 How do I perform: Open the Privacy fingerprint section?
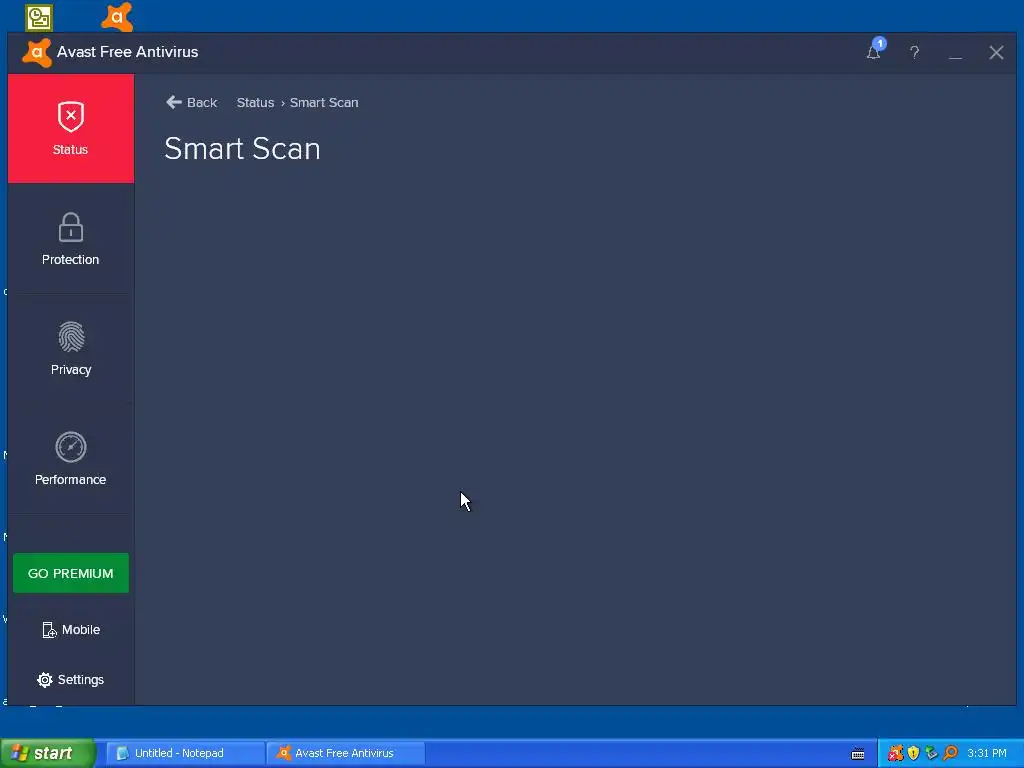[x=71, y=349]
